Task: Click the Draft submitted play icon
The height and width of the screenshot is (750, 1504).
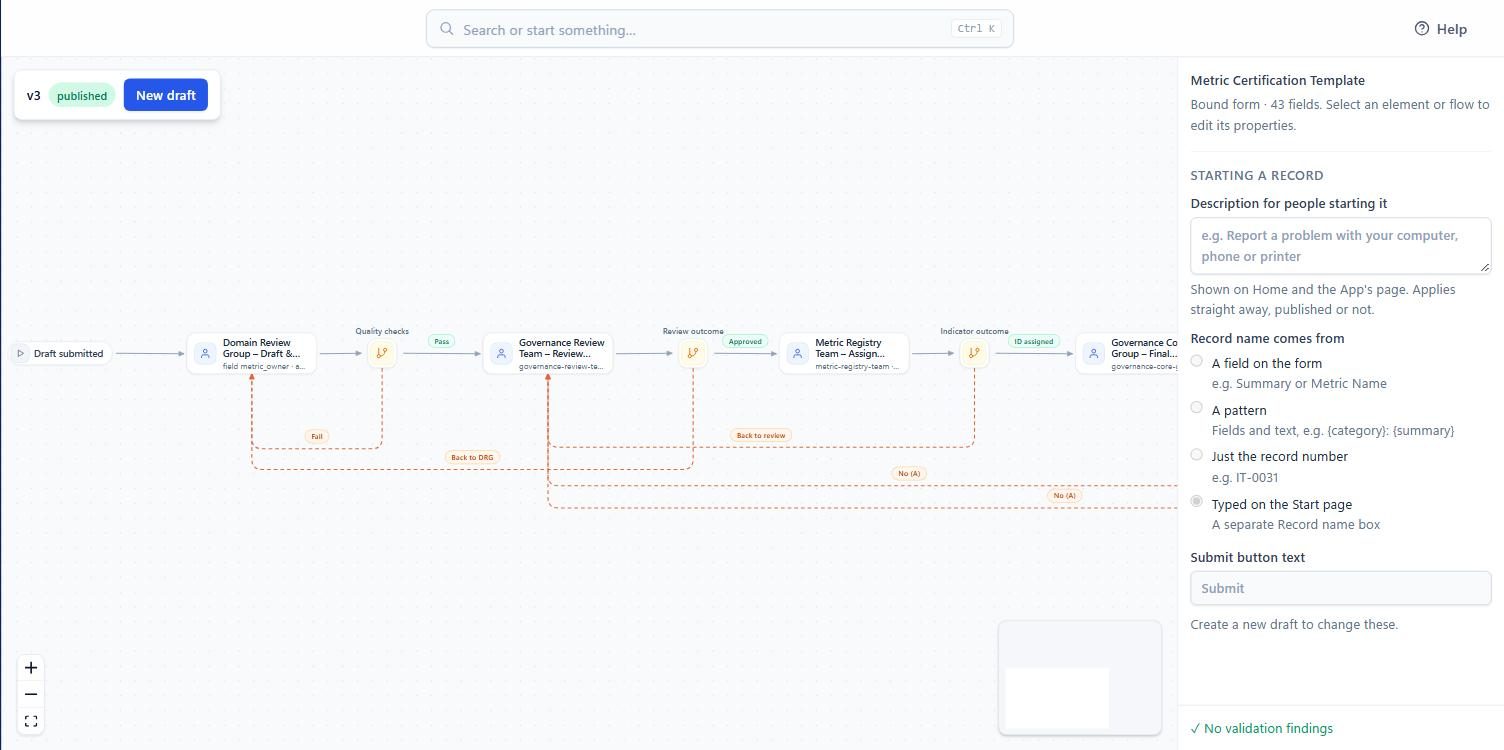Action: pyautogui.click(x=20, y=353)
